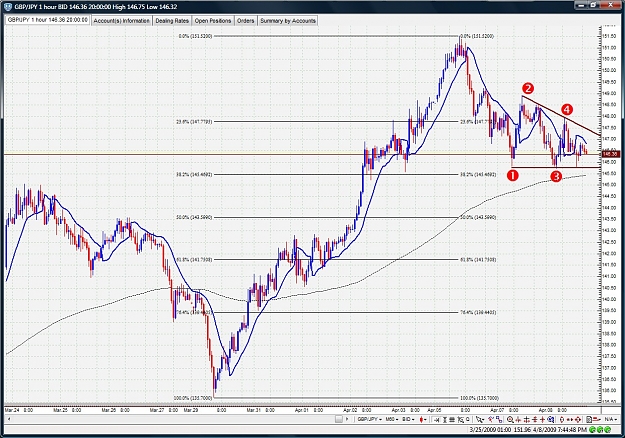Image resolution: width=625 pixels, height=438 pixels.
Task: Click the Apr 07 date label on the time axis
Action: coord(497,410)
